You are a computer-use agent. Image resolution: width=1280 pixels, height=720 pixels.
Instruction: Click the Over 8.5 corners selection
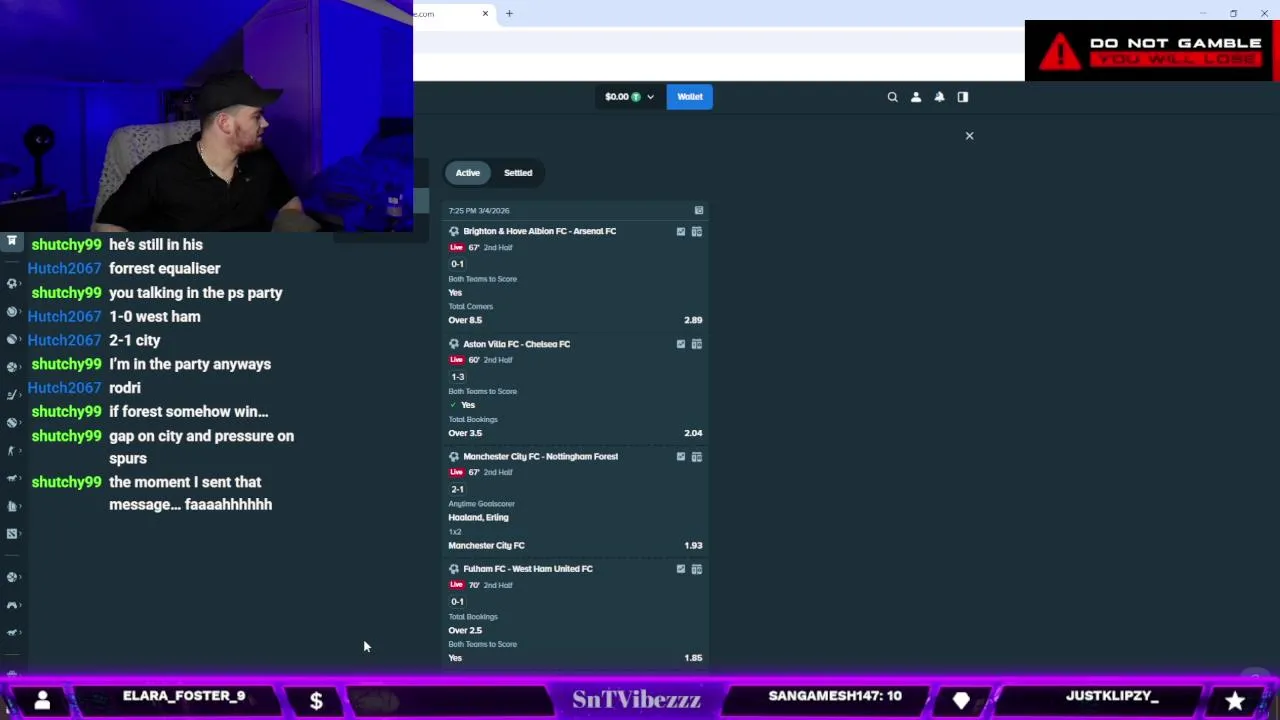coord(465,320)
